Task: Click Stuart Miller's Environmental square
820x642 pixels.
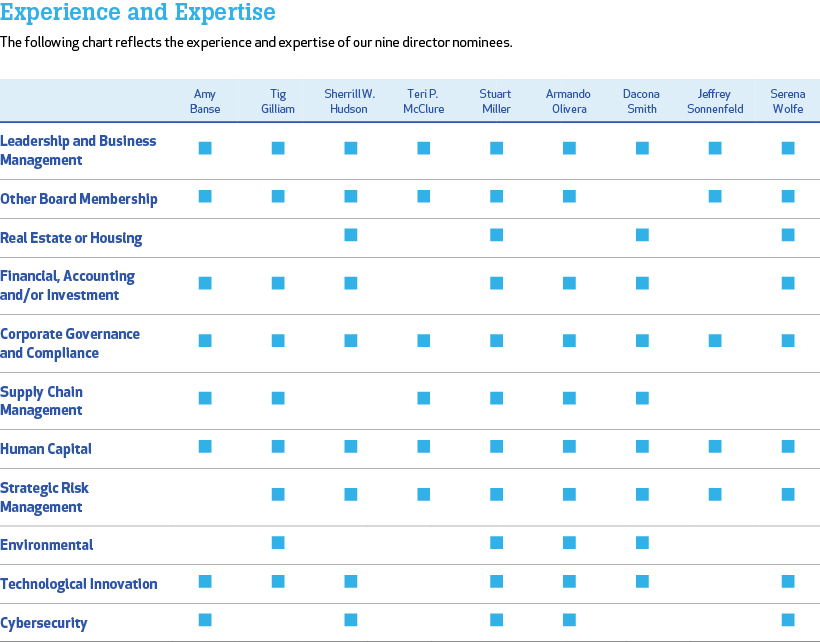Action: tap(496, 543)
